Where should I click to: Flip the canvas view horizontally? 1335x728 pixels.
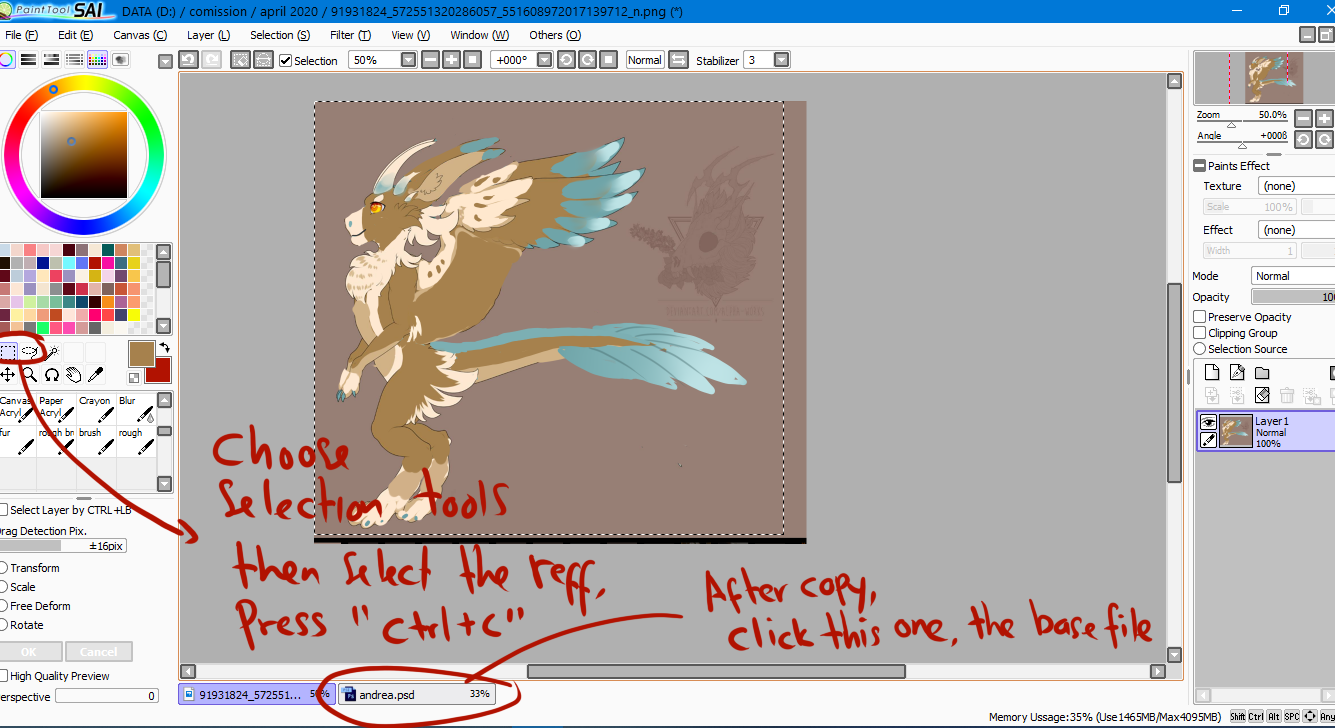[678, 60]
